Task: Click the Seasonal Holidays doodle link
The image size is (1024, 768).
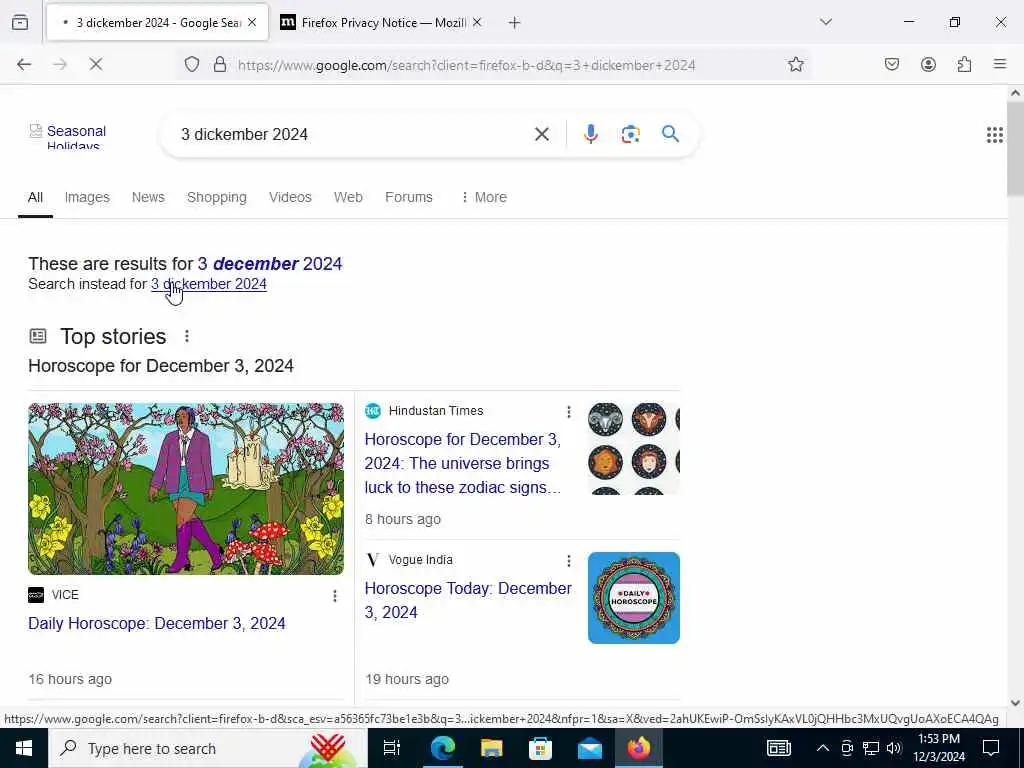Action: click(68, 137)
